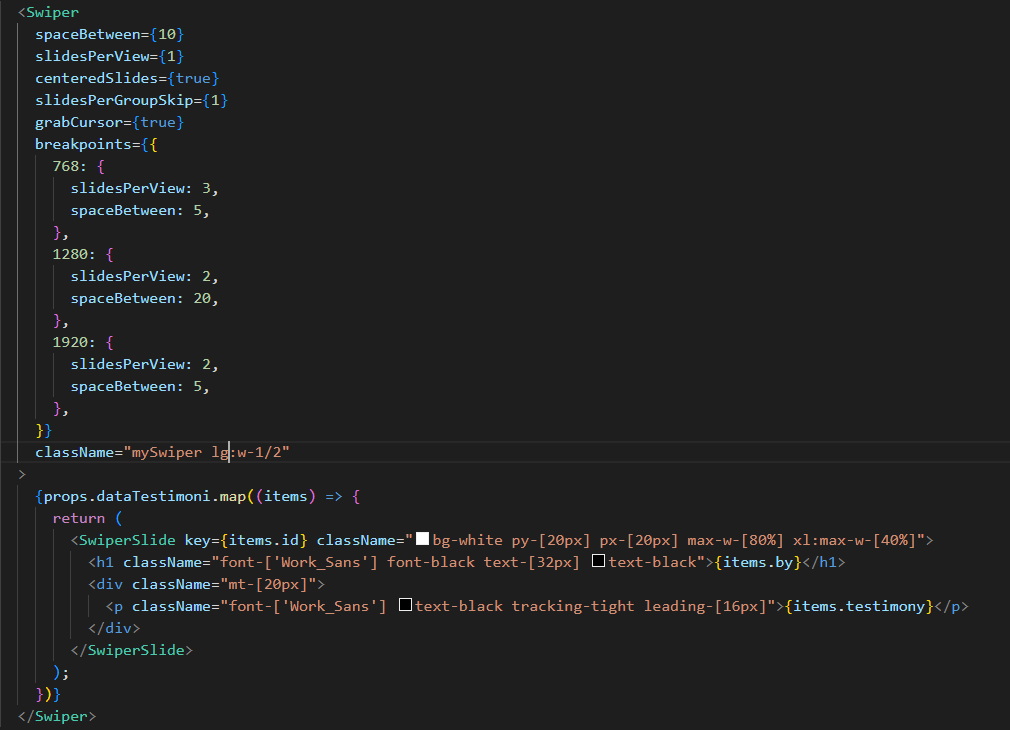Click the 768 breakpoint key

click(66, 166)
